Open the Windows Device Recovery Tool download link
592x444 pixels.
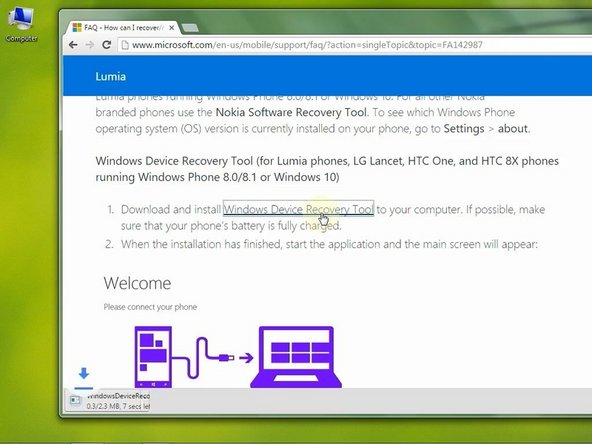[299, 209]
